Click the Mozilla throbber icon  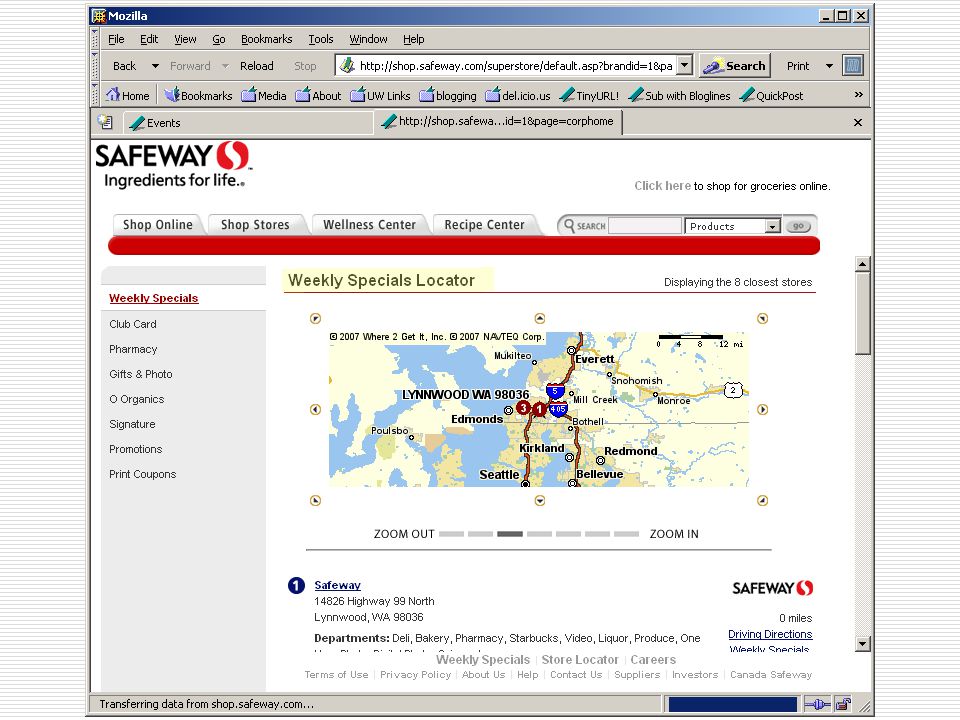click(853, 66)
